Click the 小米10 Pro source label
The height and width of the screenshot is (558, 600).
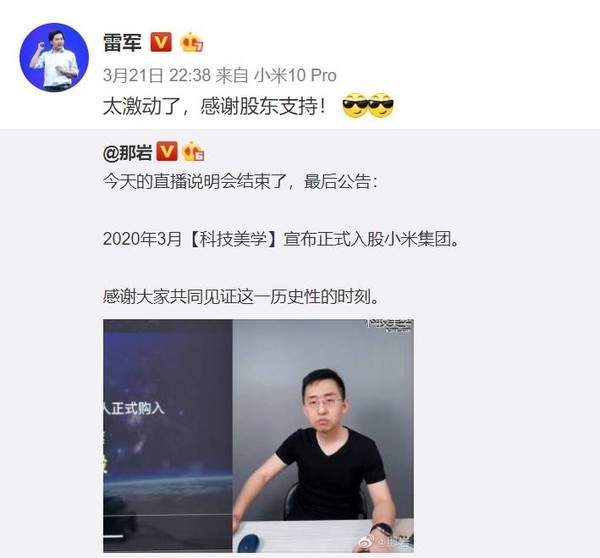tap(296, 75)
